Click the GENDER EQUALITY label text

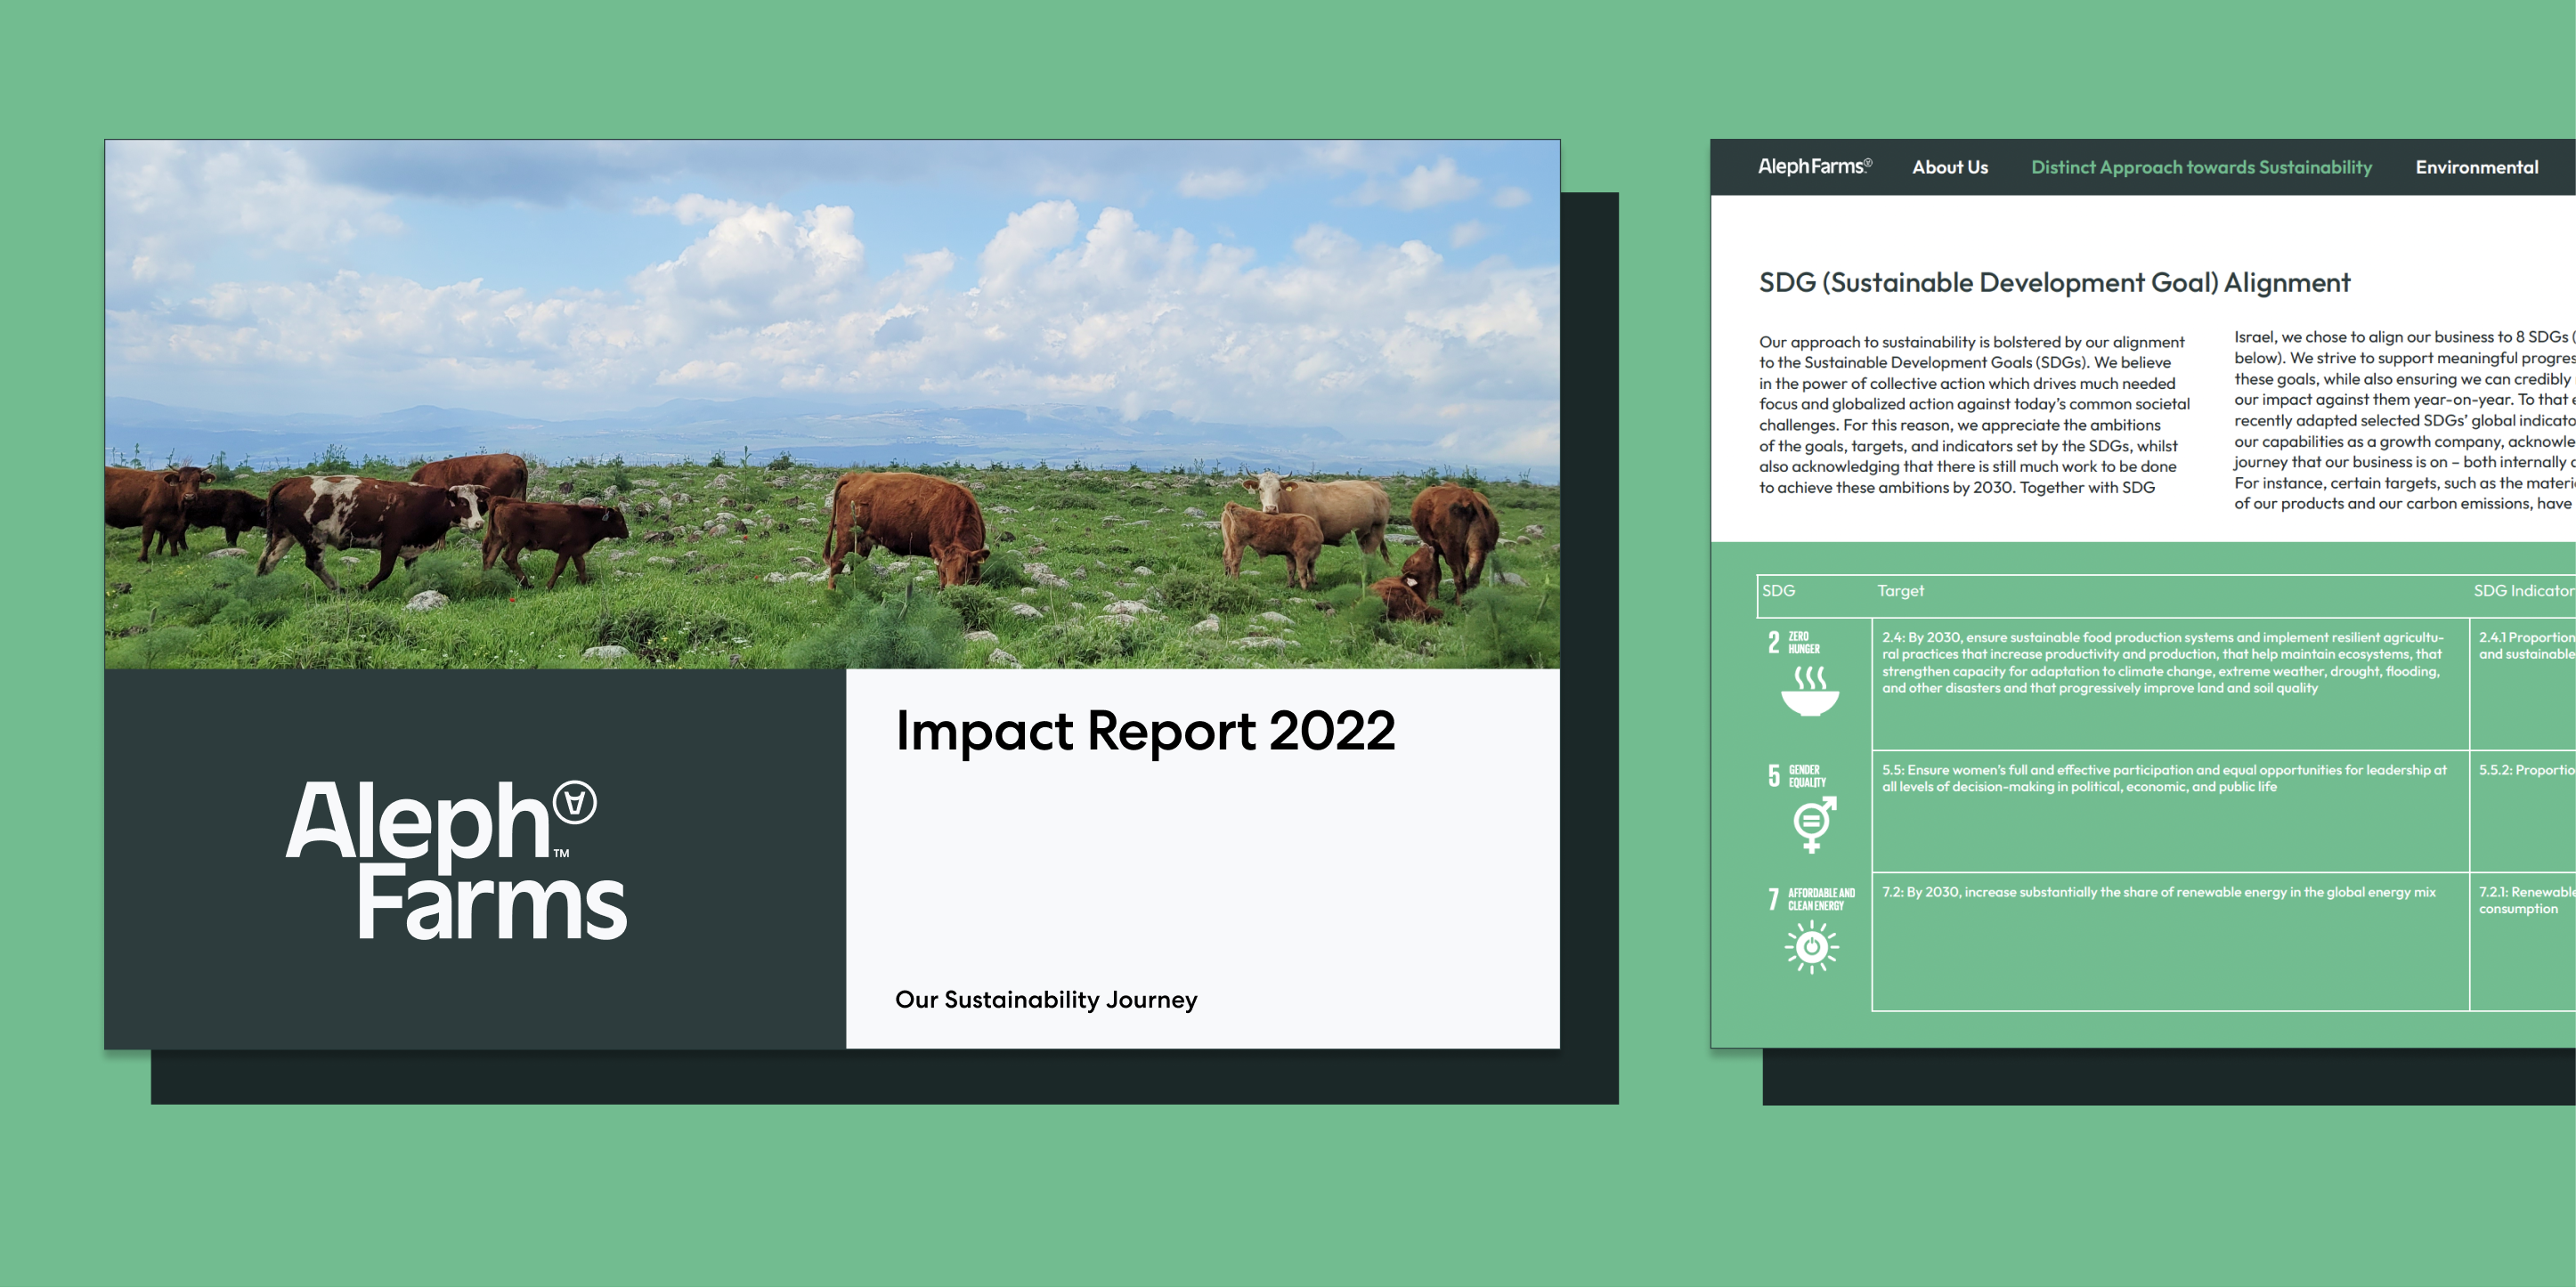[x=1807, y=777]
